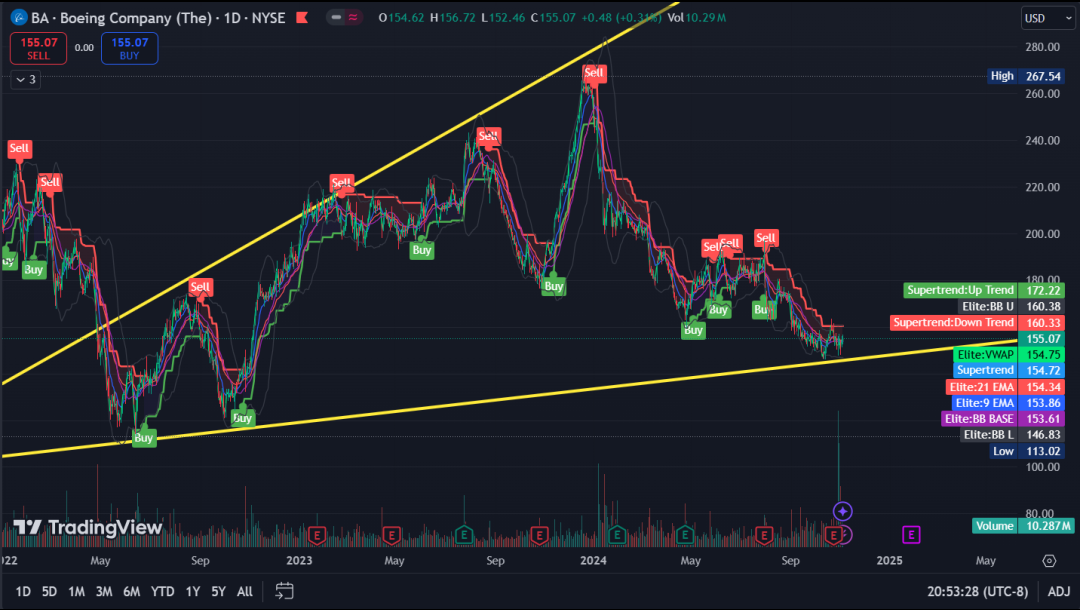Open the timezone menu showing 20:53:28 (UTC-8)

tap(977, 591)
